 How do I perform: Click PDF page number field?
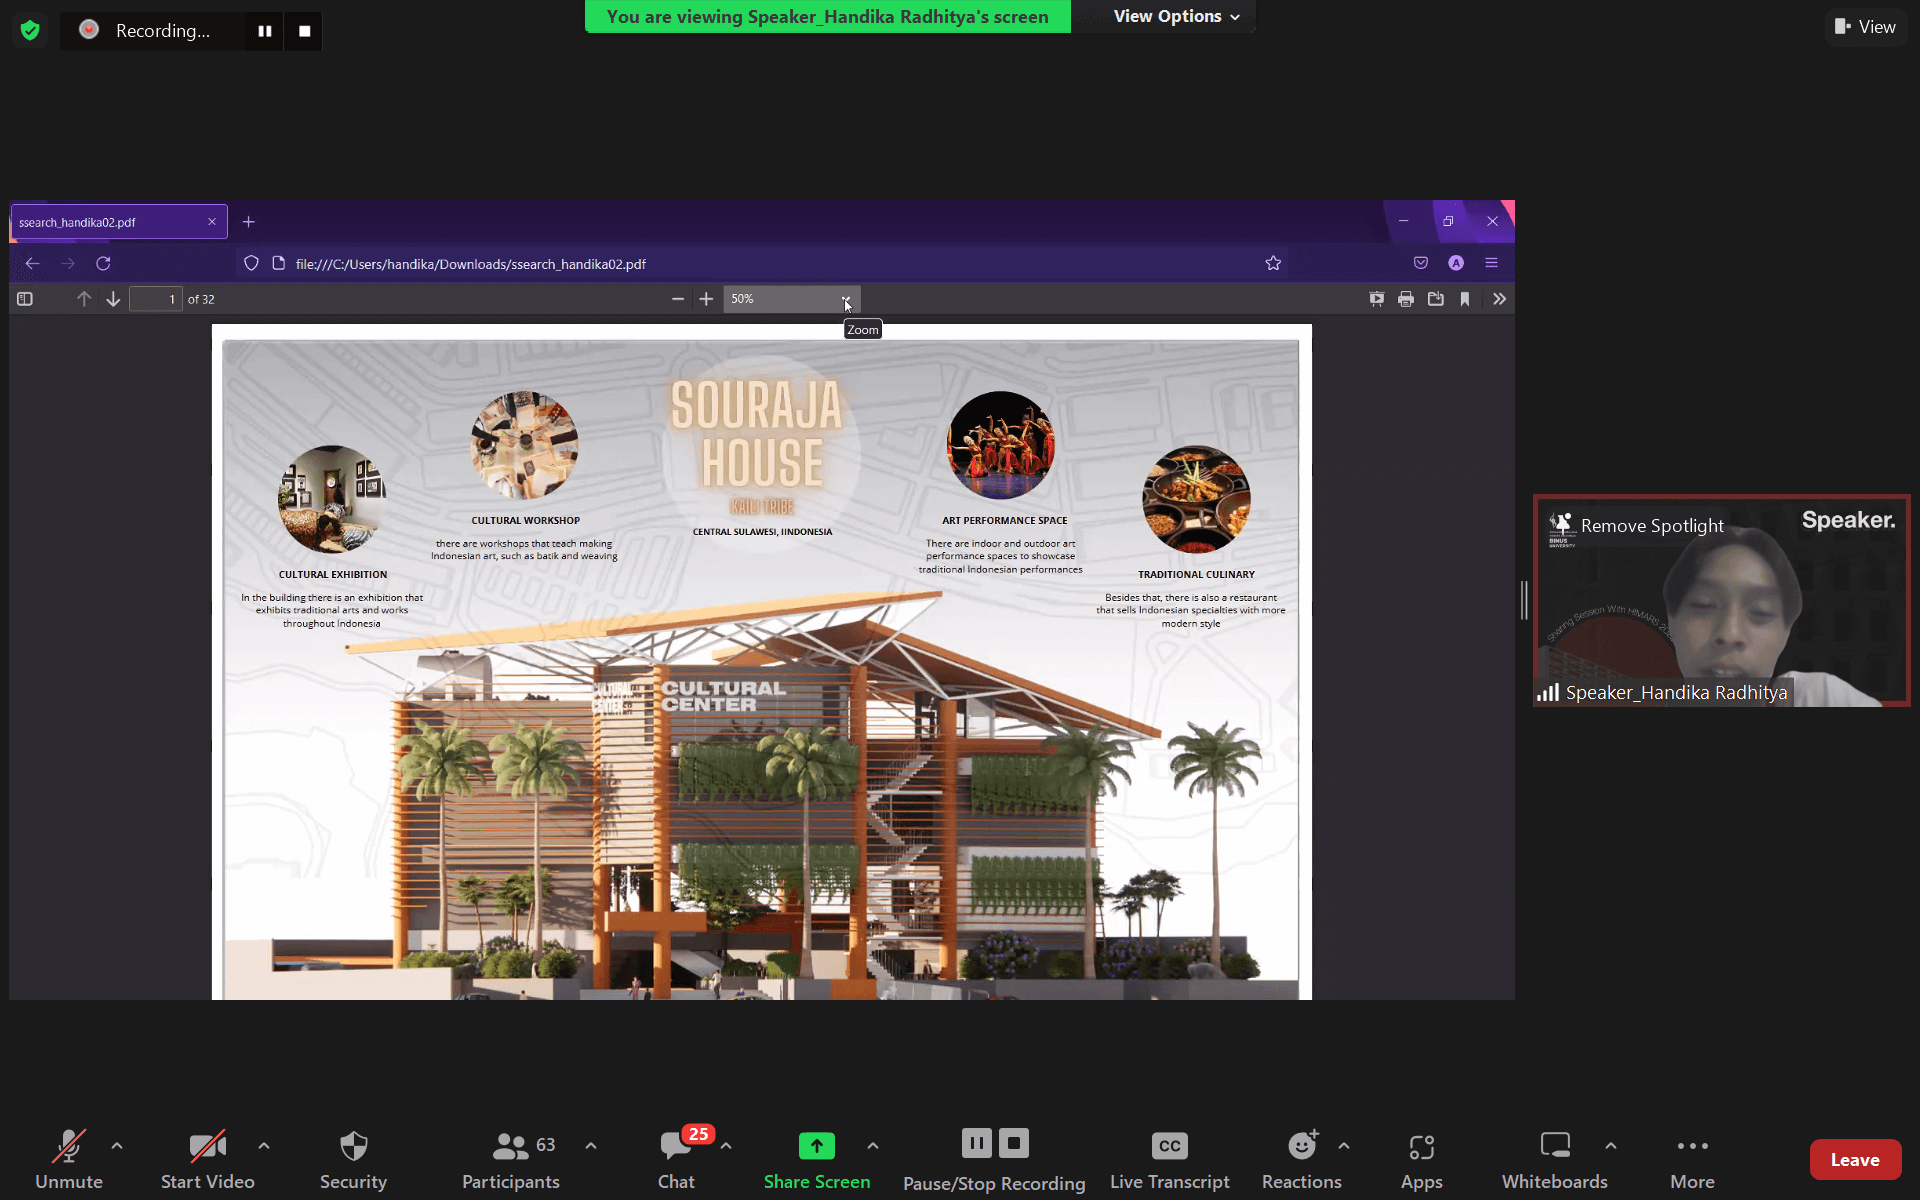tap(156, 299)
